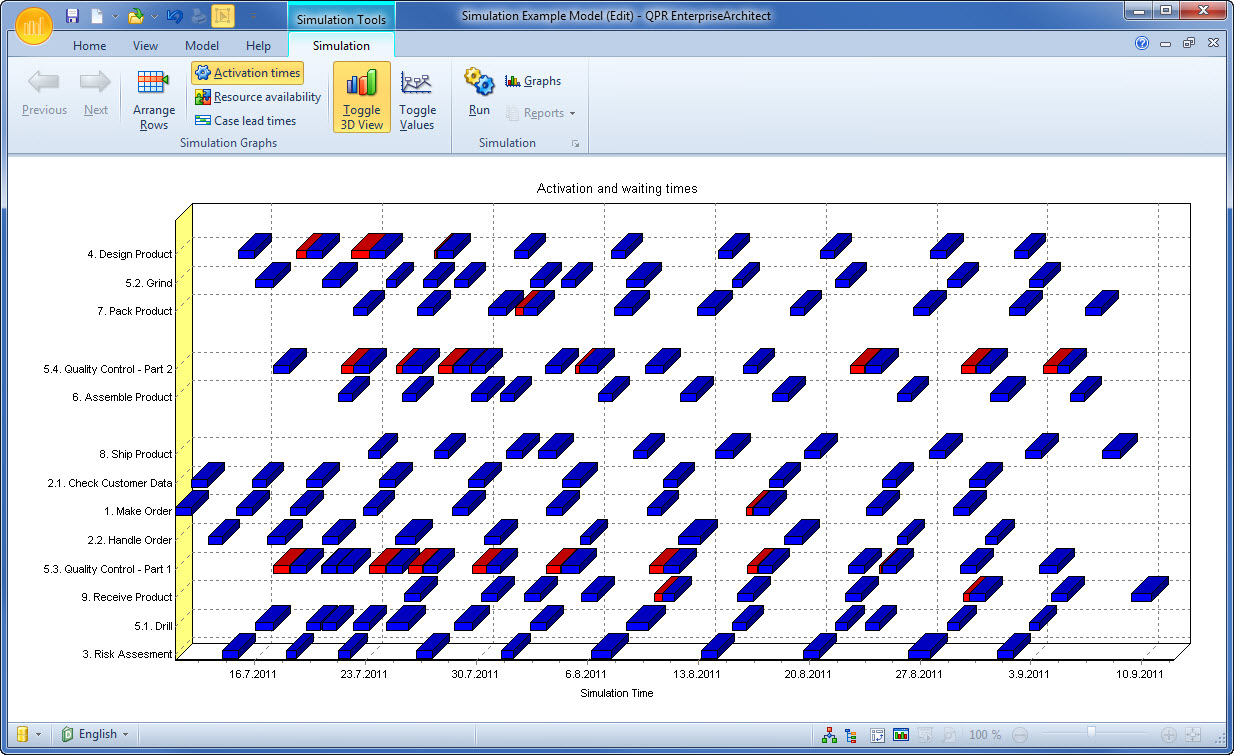This screenshot has height=755, width=1234.
Task: Show the Resource availability graph
Action: click(x=258, y=96)
